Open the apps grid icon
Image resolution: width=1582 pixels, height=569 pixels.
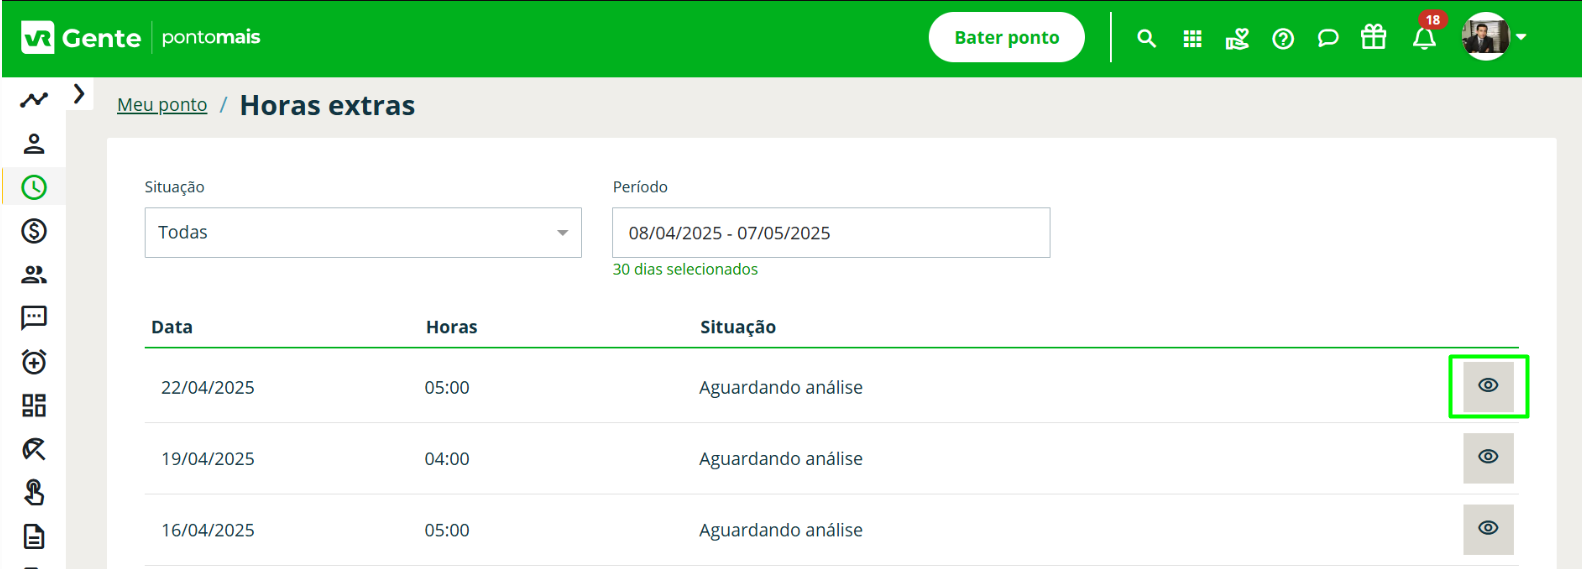(x=1192, y=38)
